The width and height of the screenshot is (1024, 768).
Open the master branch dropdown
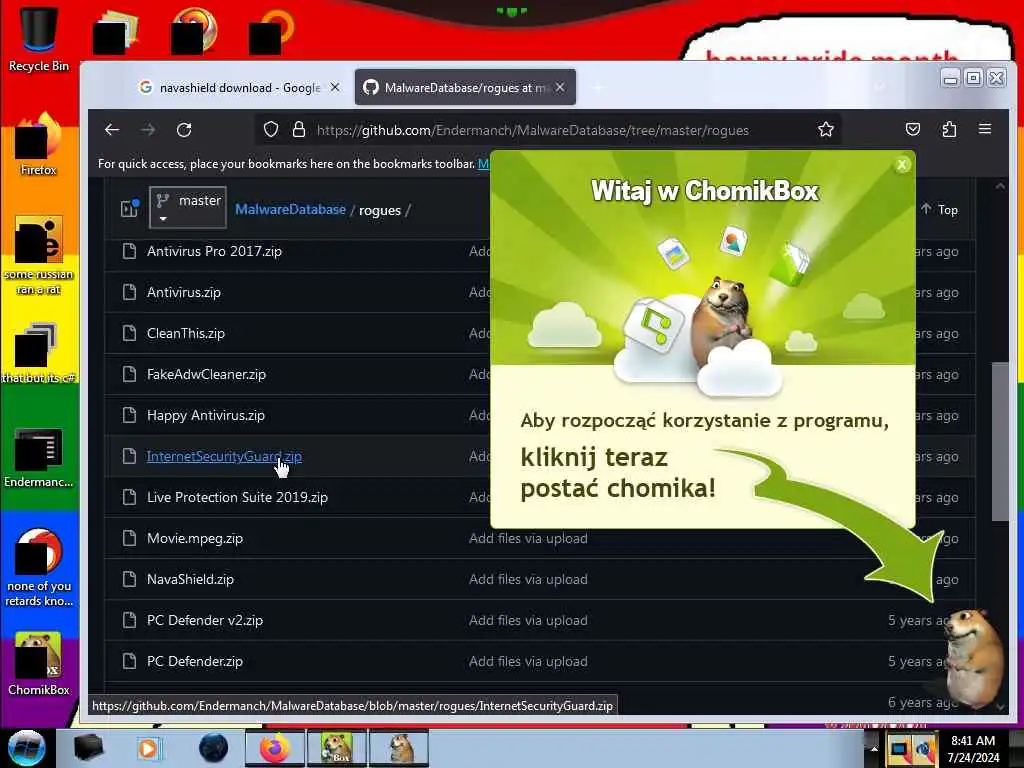pyautogui.click(x=188, y=208)
